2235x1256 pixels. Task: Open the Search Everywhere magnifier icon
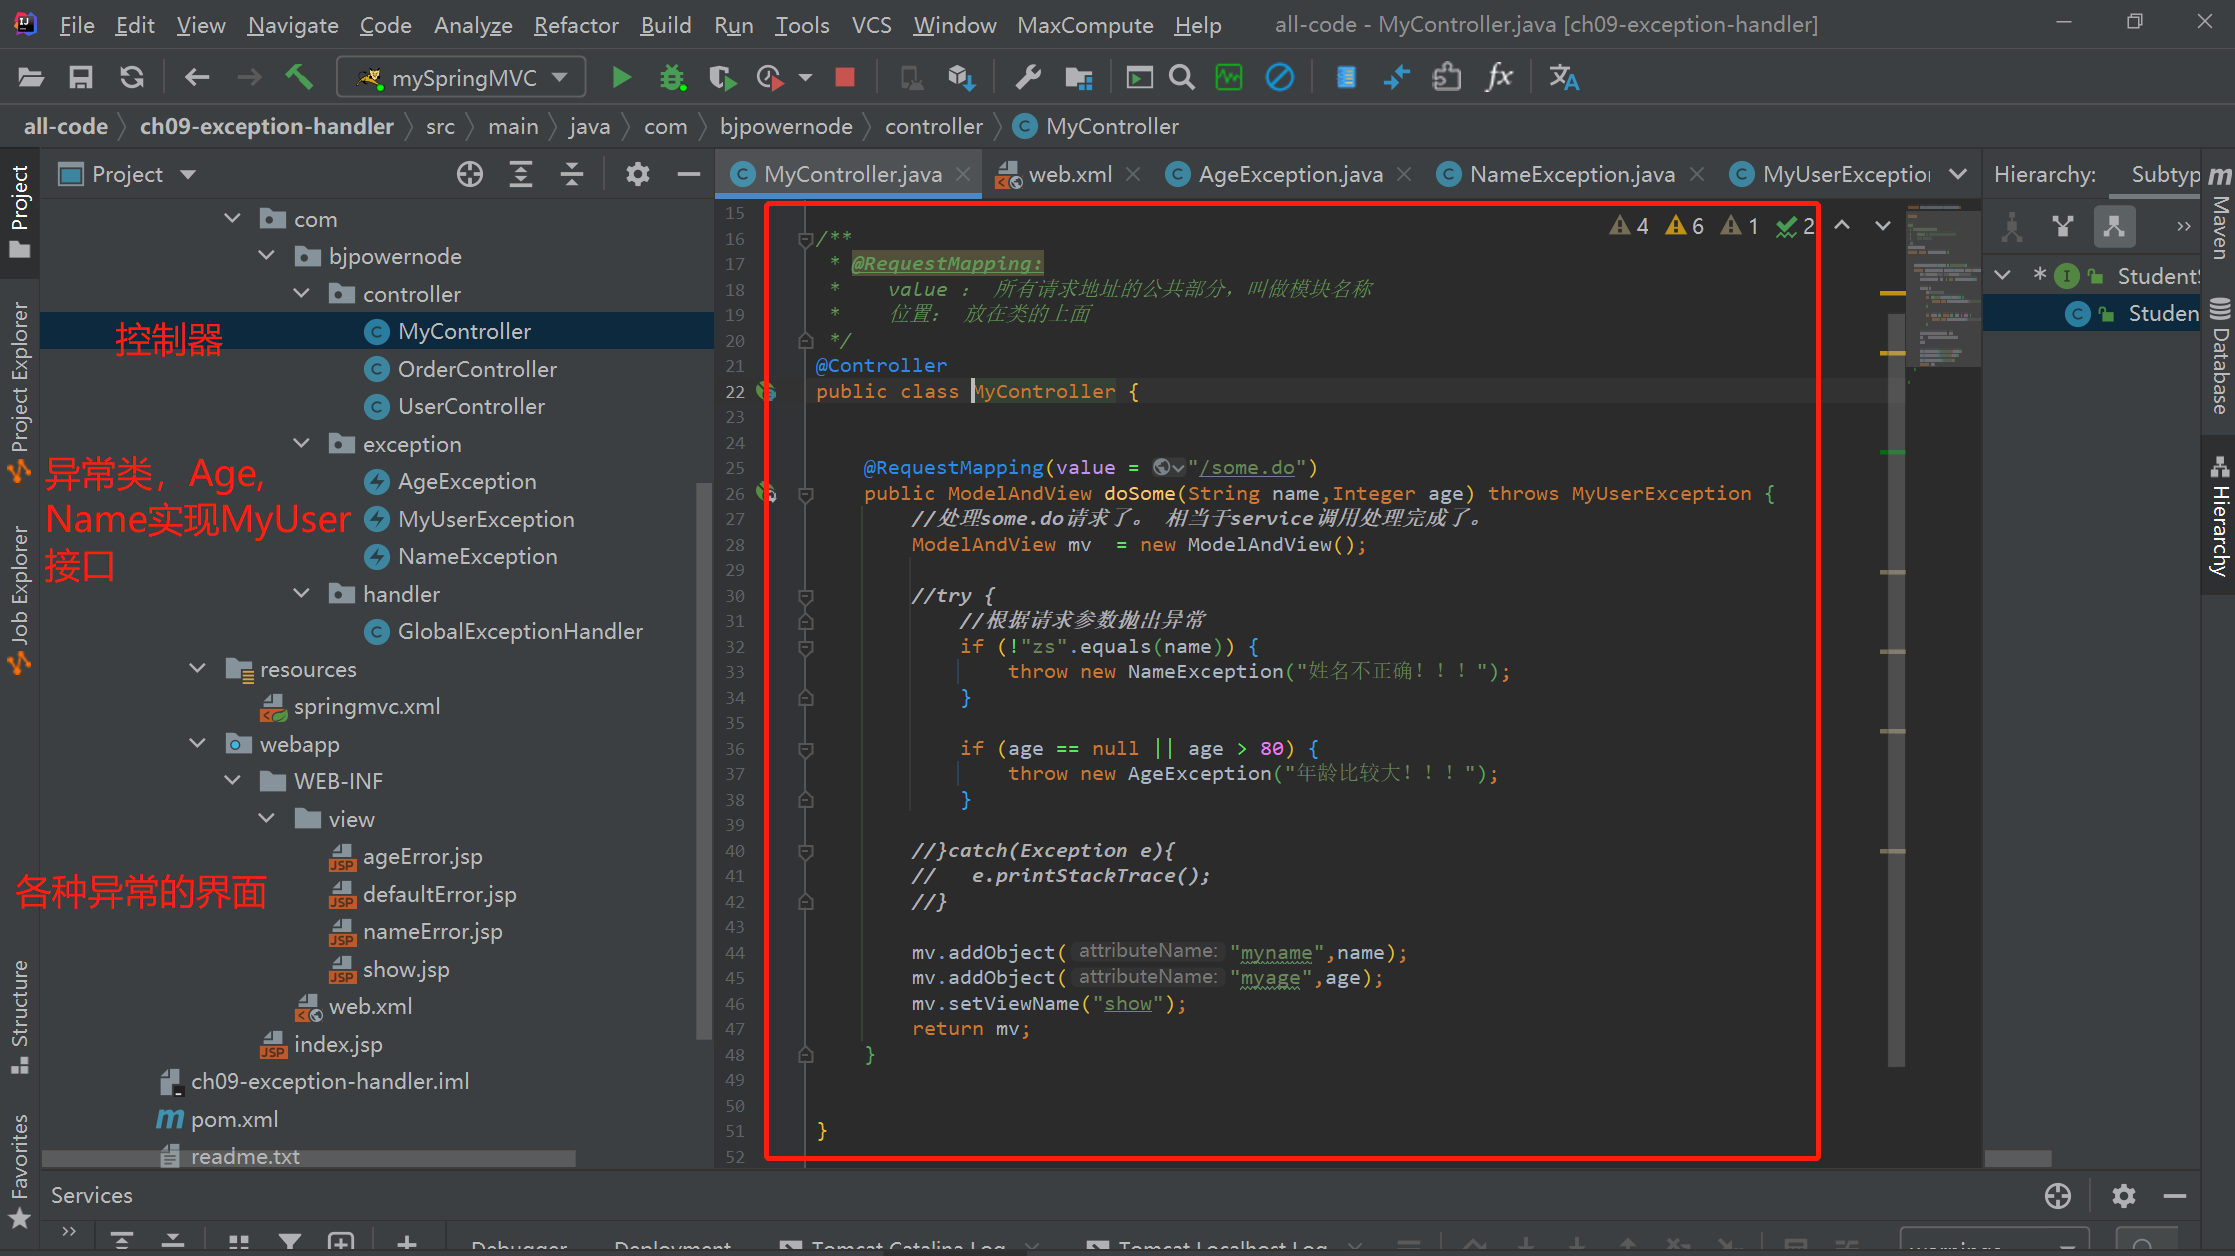(1182, 77)
